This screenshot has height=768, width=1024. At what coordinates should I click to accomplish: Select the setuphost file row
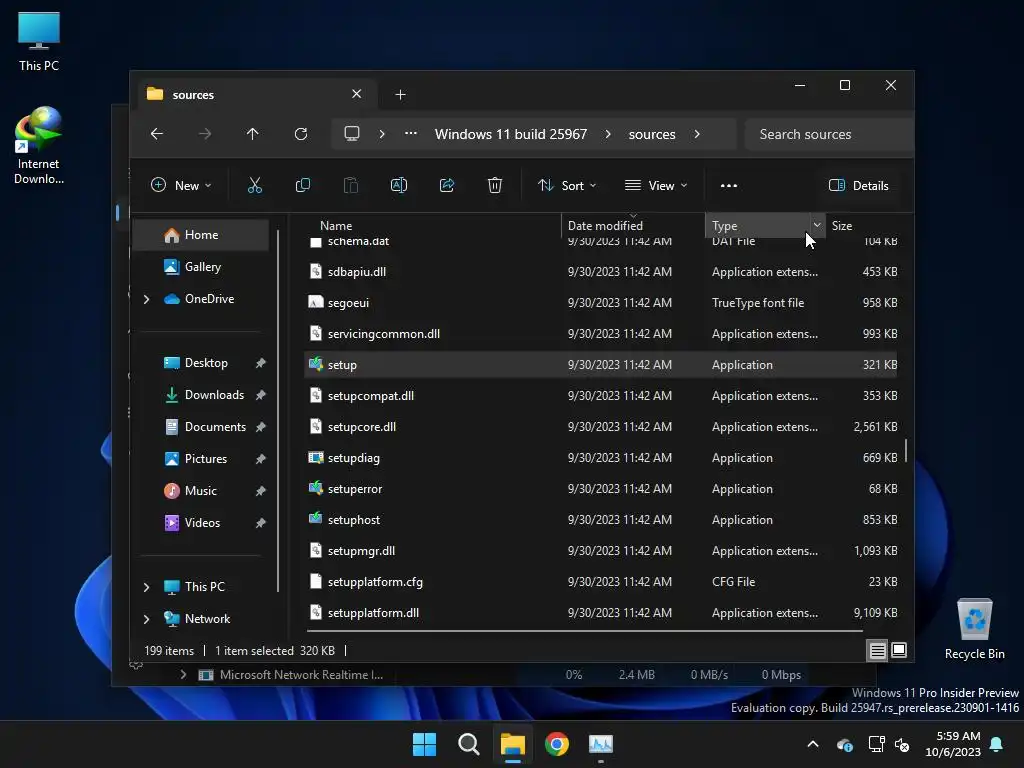coord(600,520)
